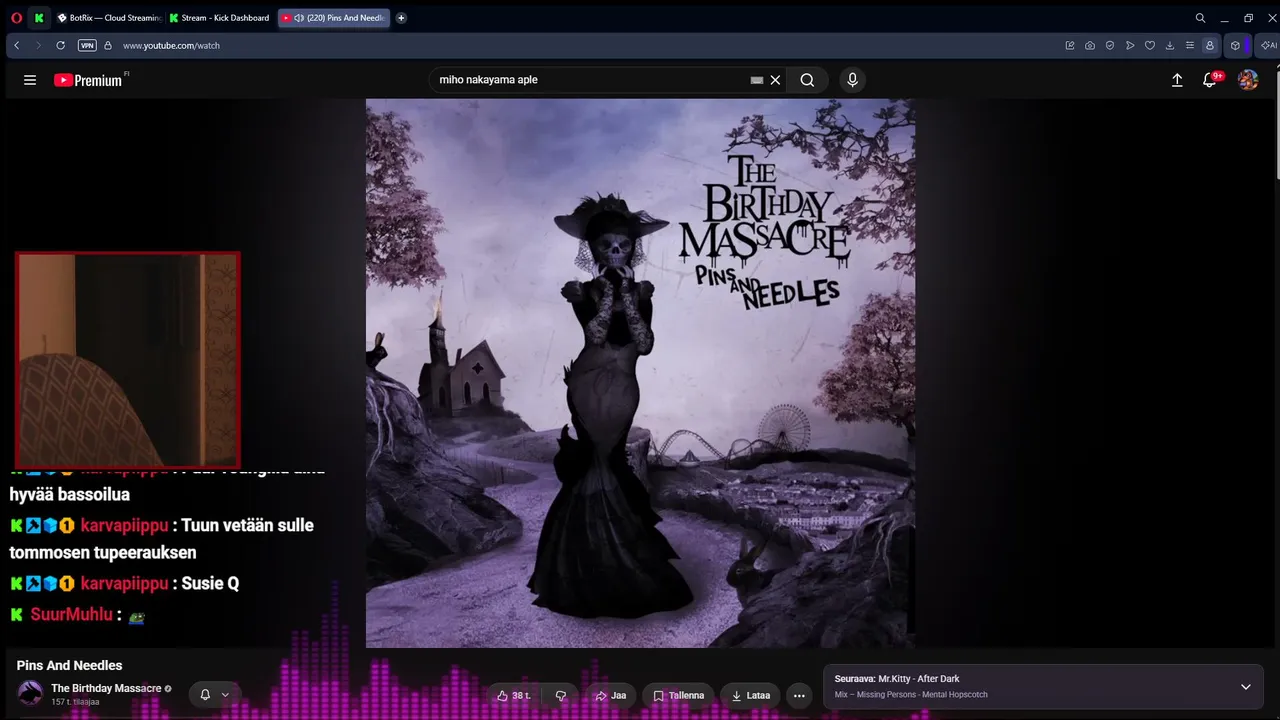Screen dimensions: 1280x720
Task: Click the chat message Susie Q
Action: 210,583
